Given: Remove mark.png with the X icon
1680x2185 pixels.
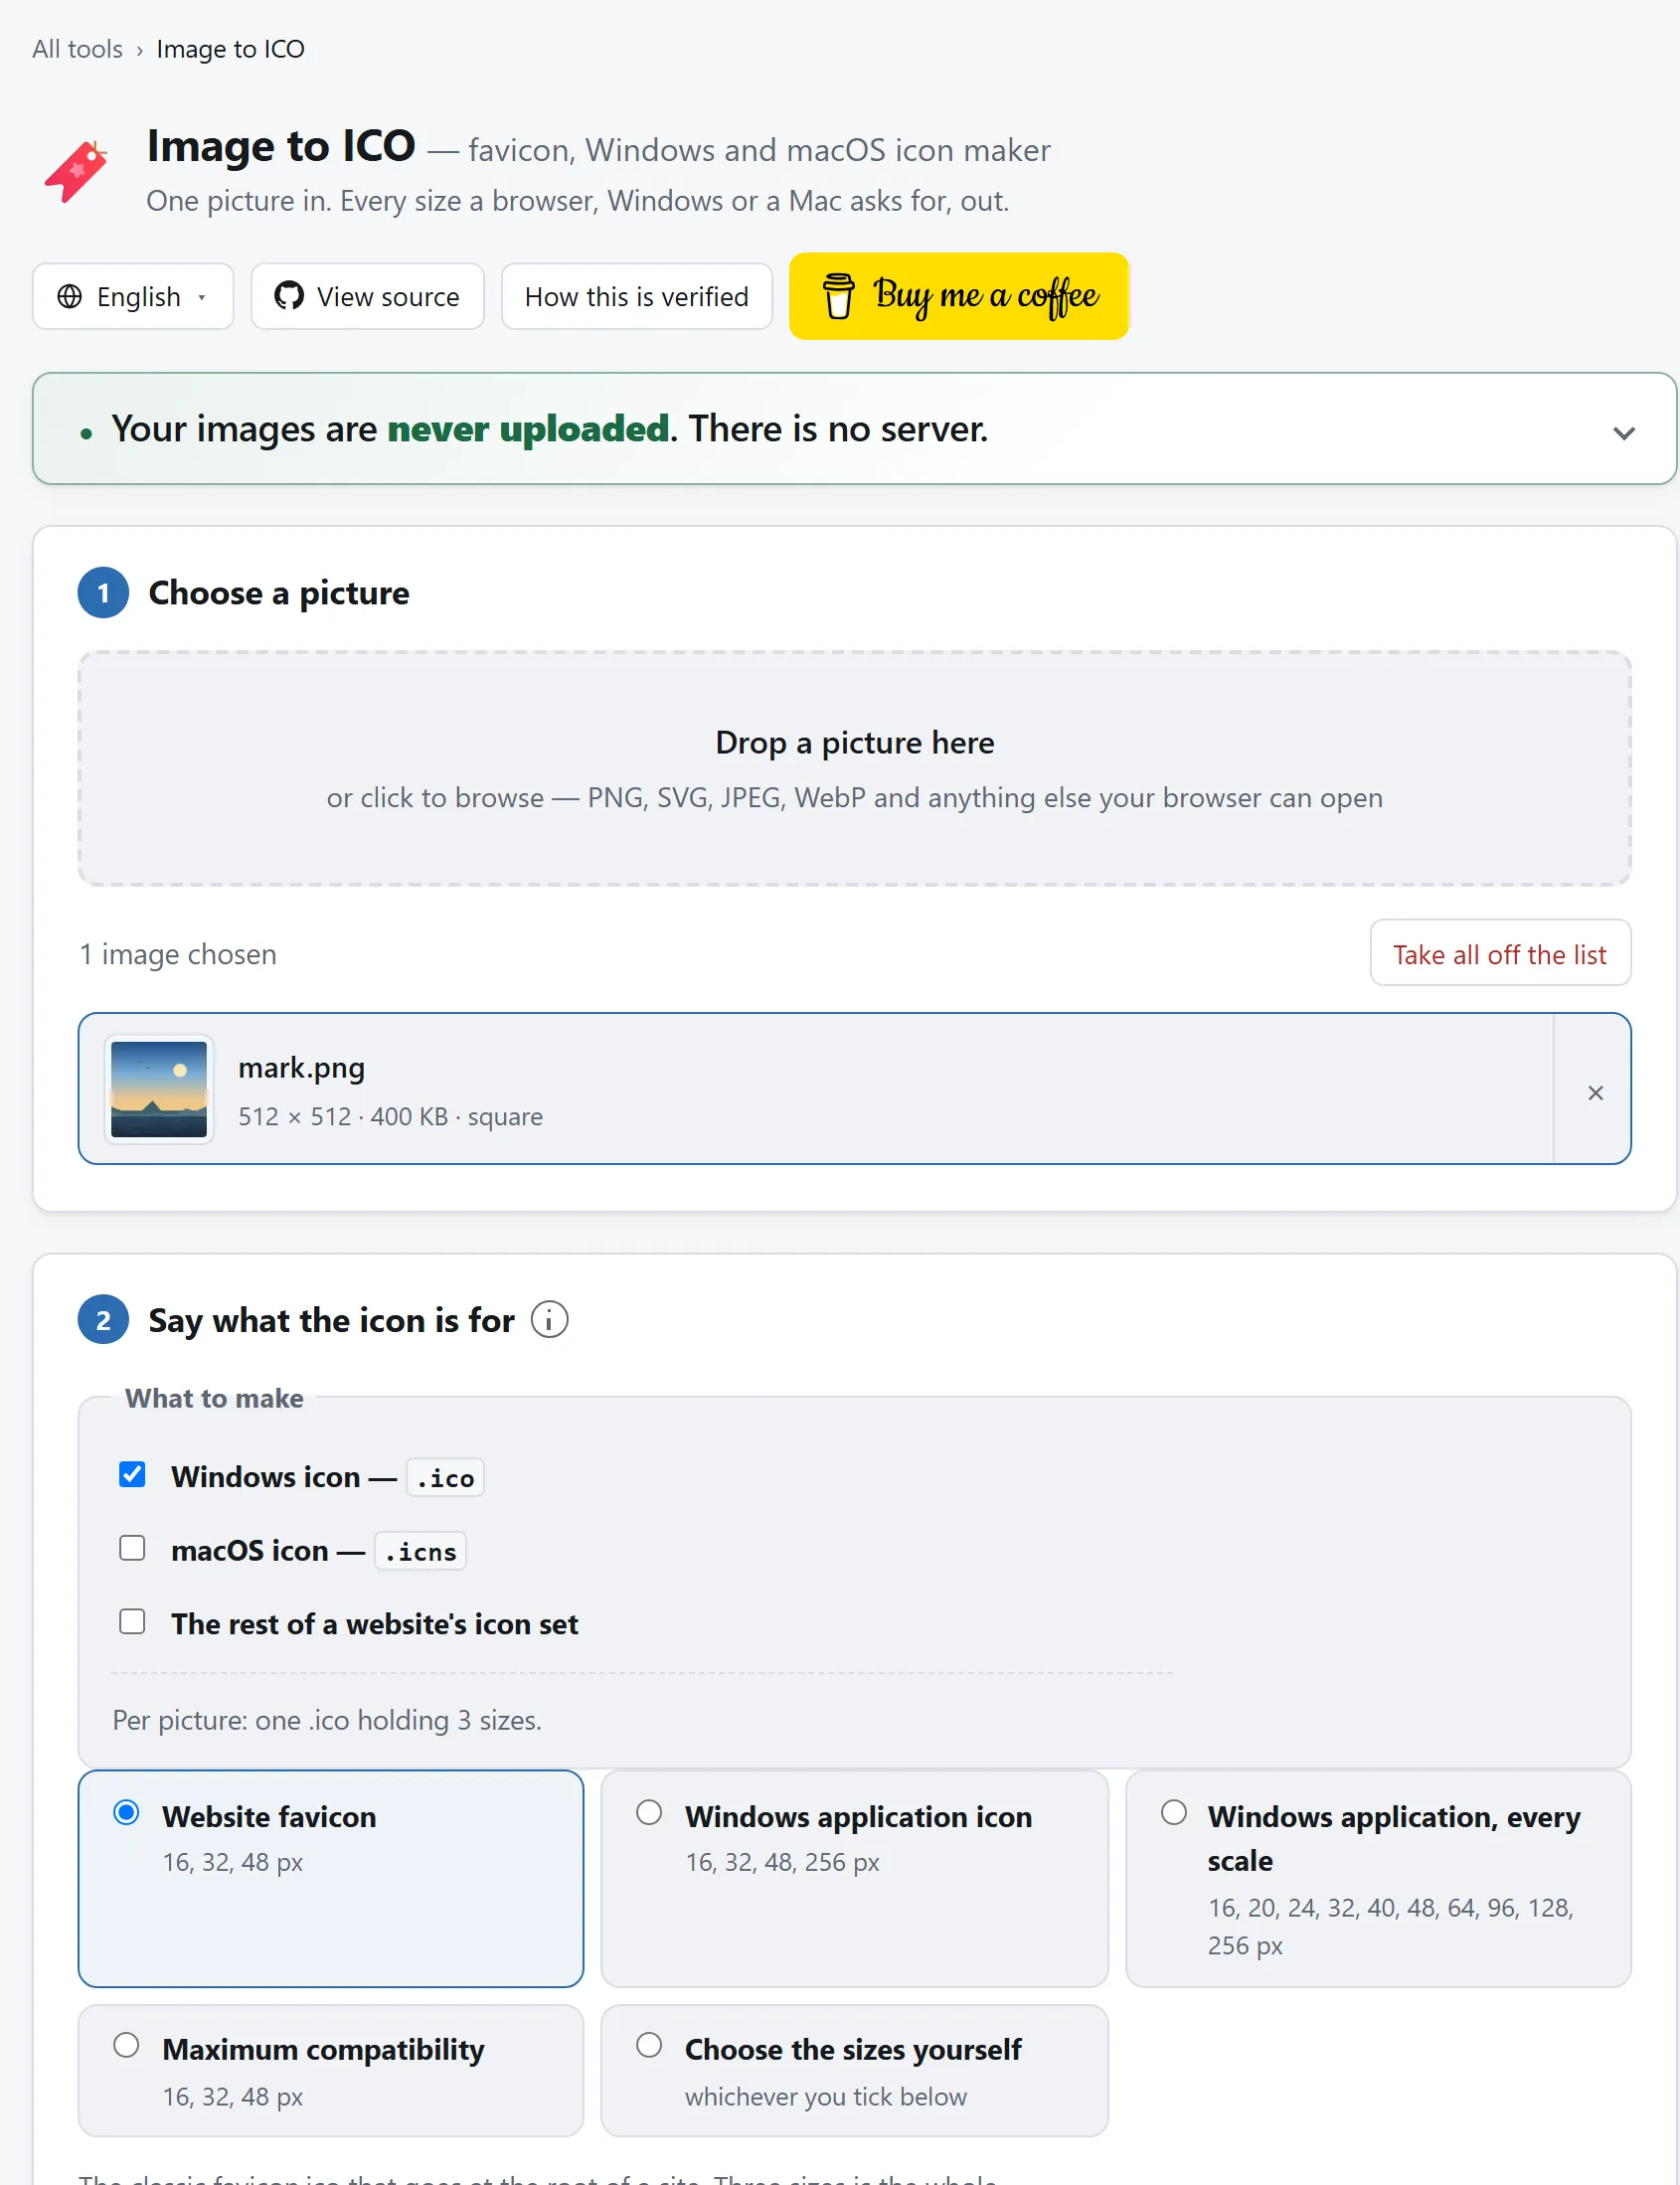Looking at the screenshot, I should (x=1595, y=1093).
